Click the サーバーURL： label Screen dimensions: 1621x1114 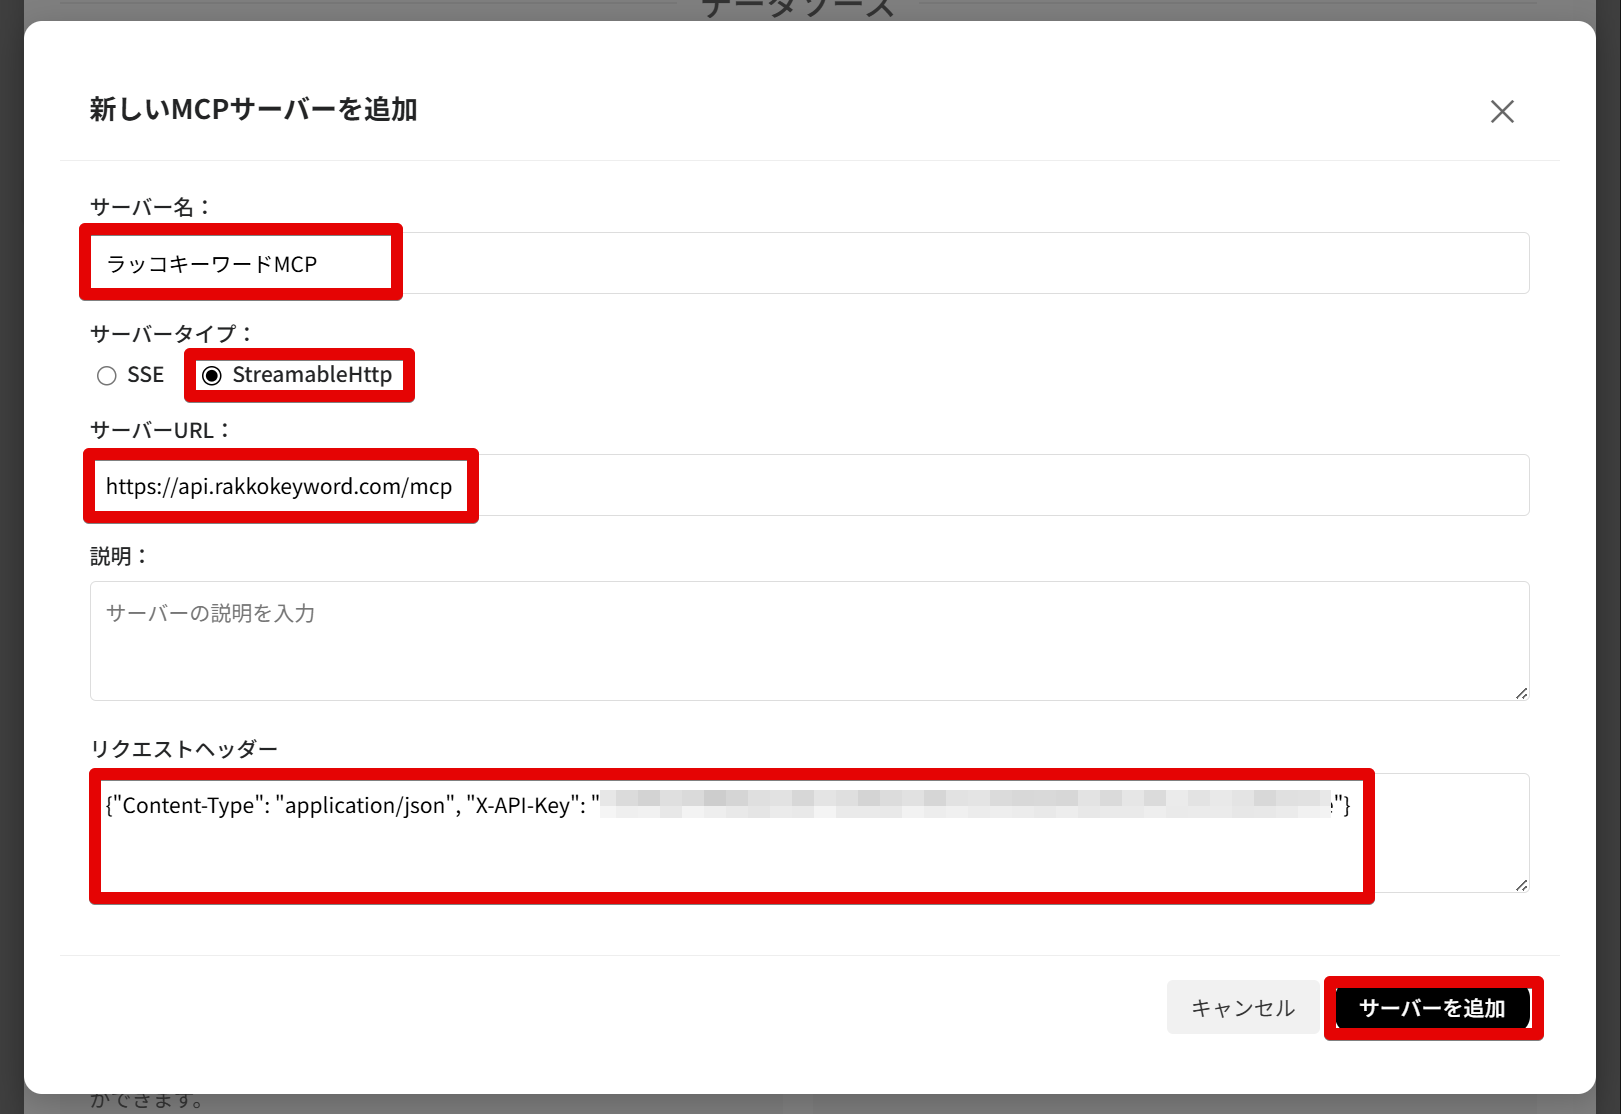point(162,430)
